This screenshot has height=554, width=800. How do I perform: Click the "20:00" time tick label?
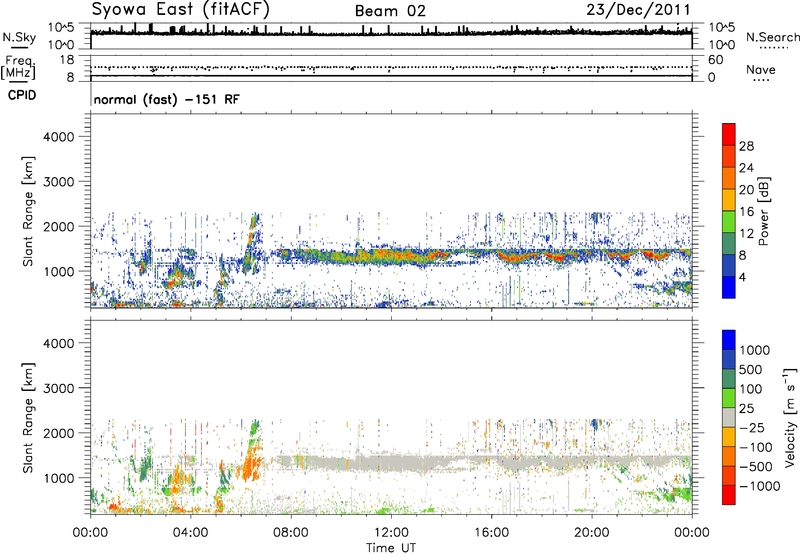[591, 533]
